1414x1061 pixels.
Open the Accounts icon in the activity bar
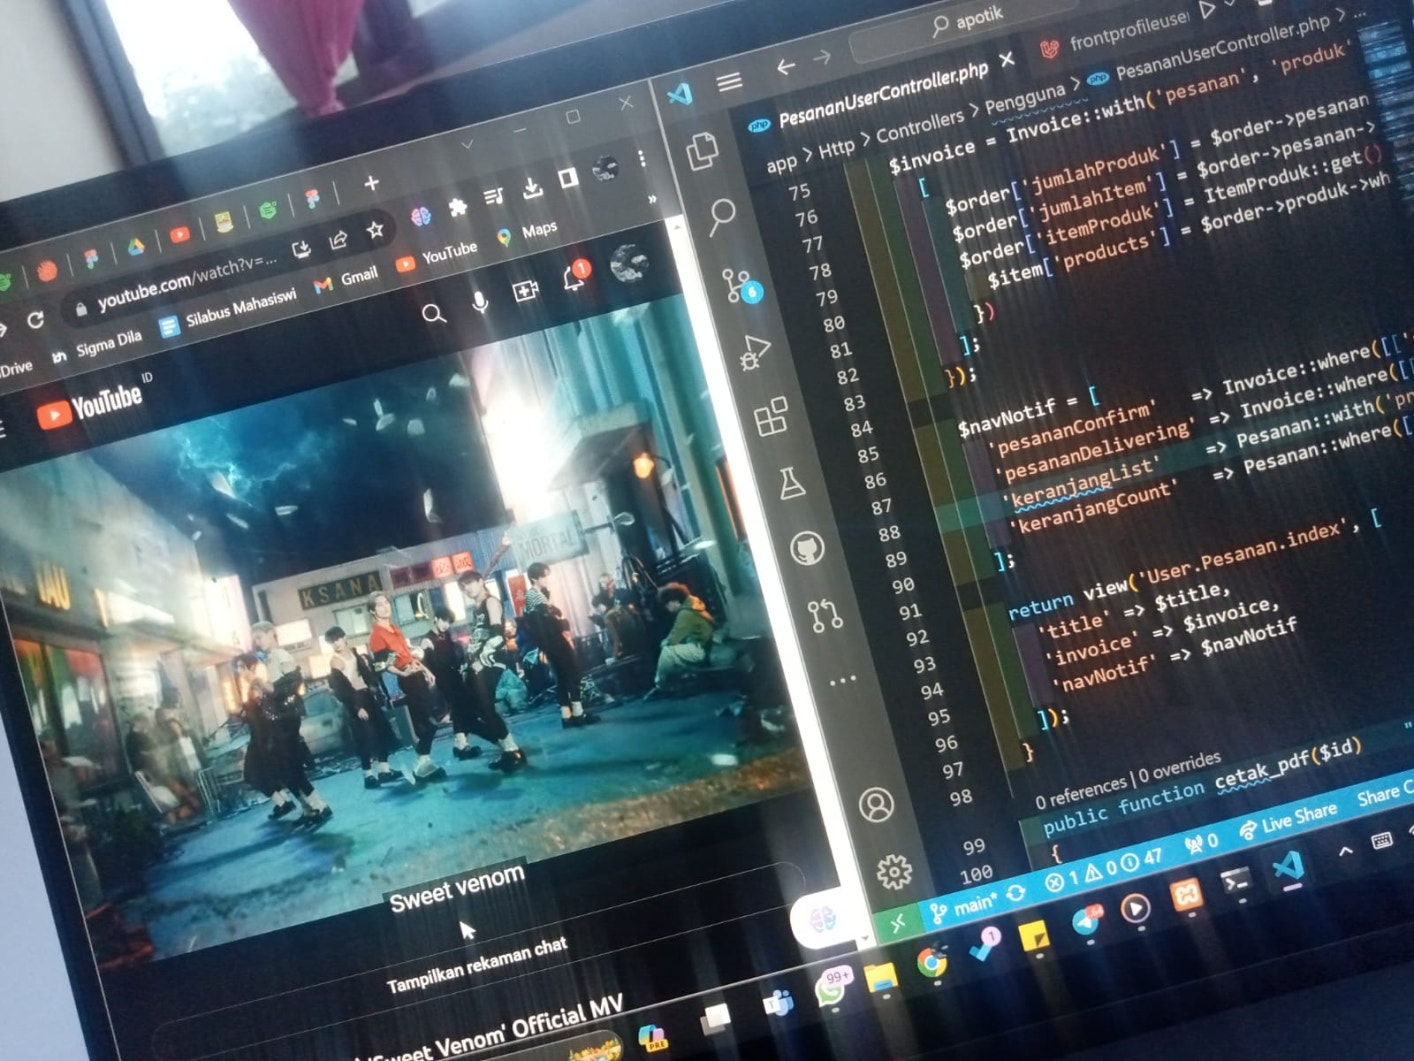(x=876, y=805)
